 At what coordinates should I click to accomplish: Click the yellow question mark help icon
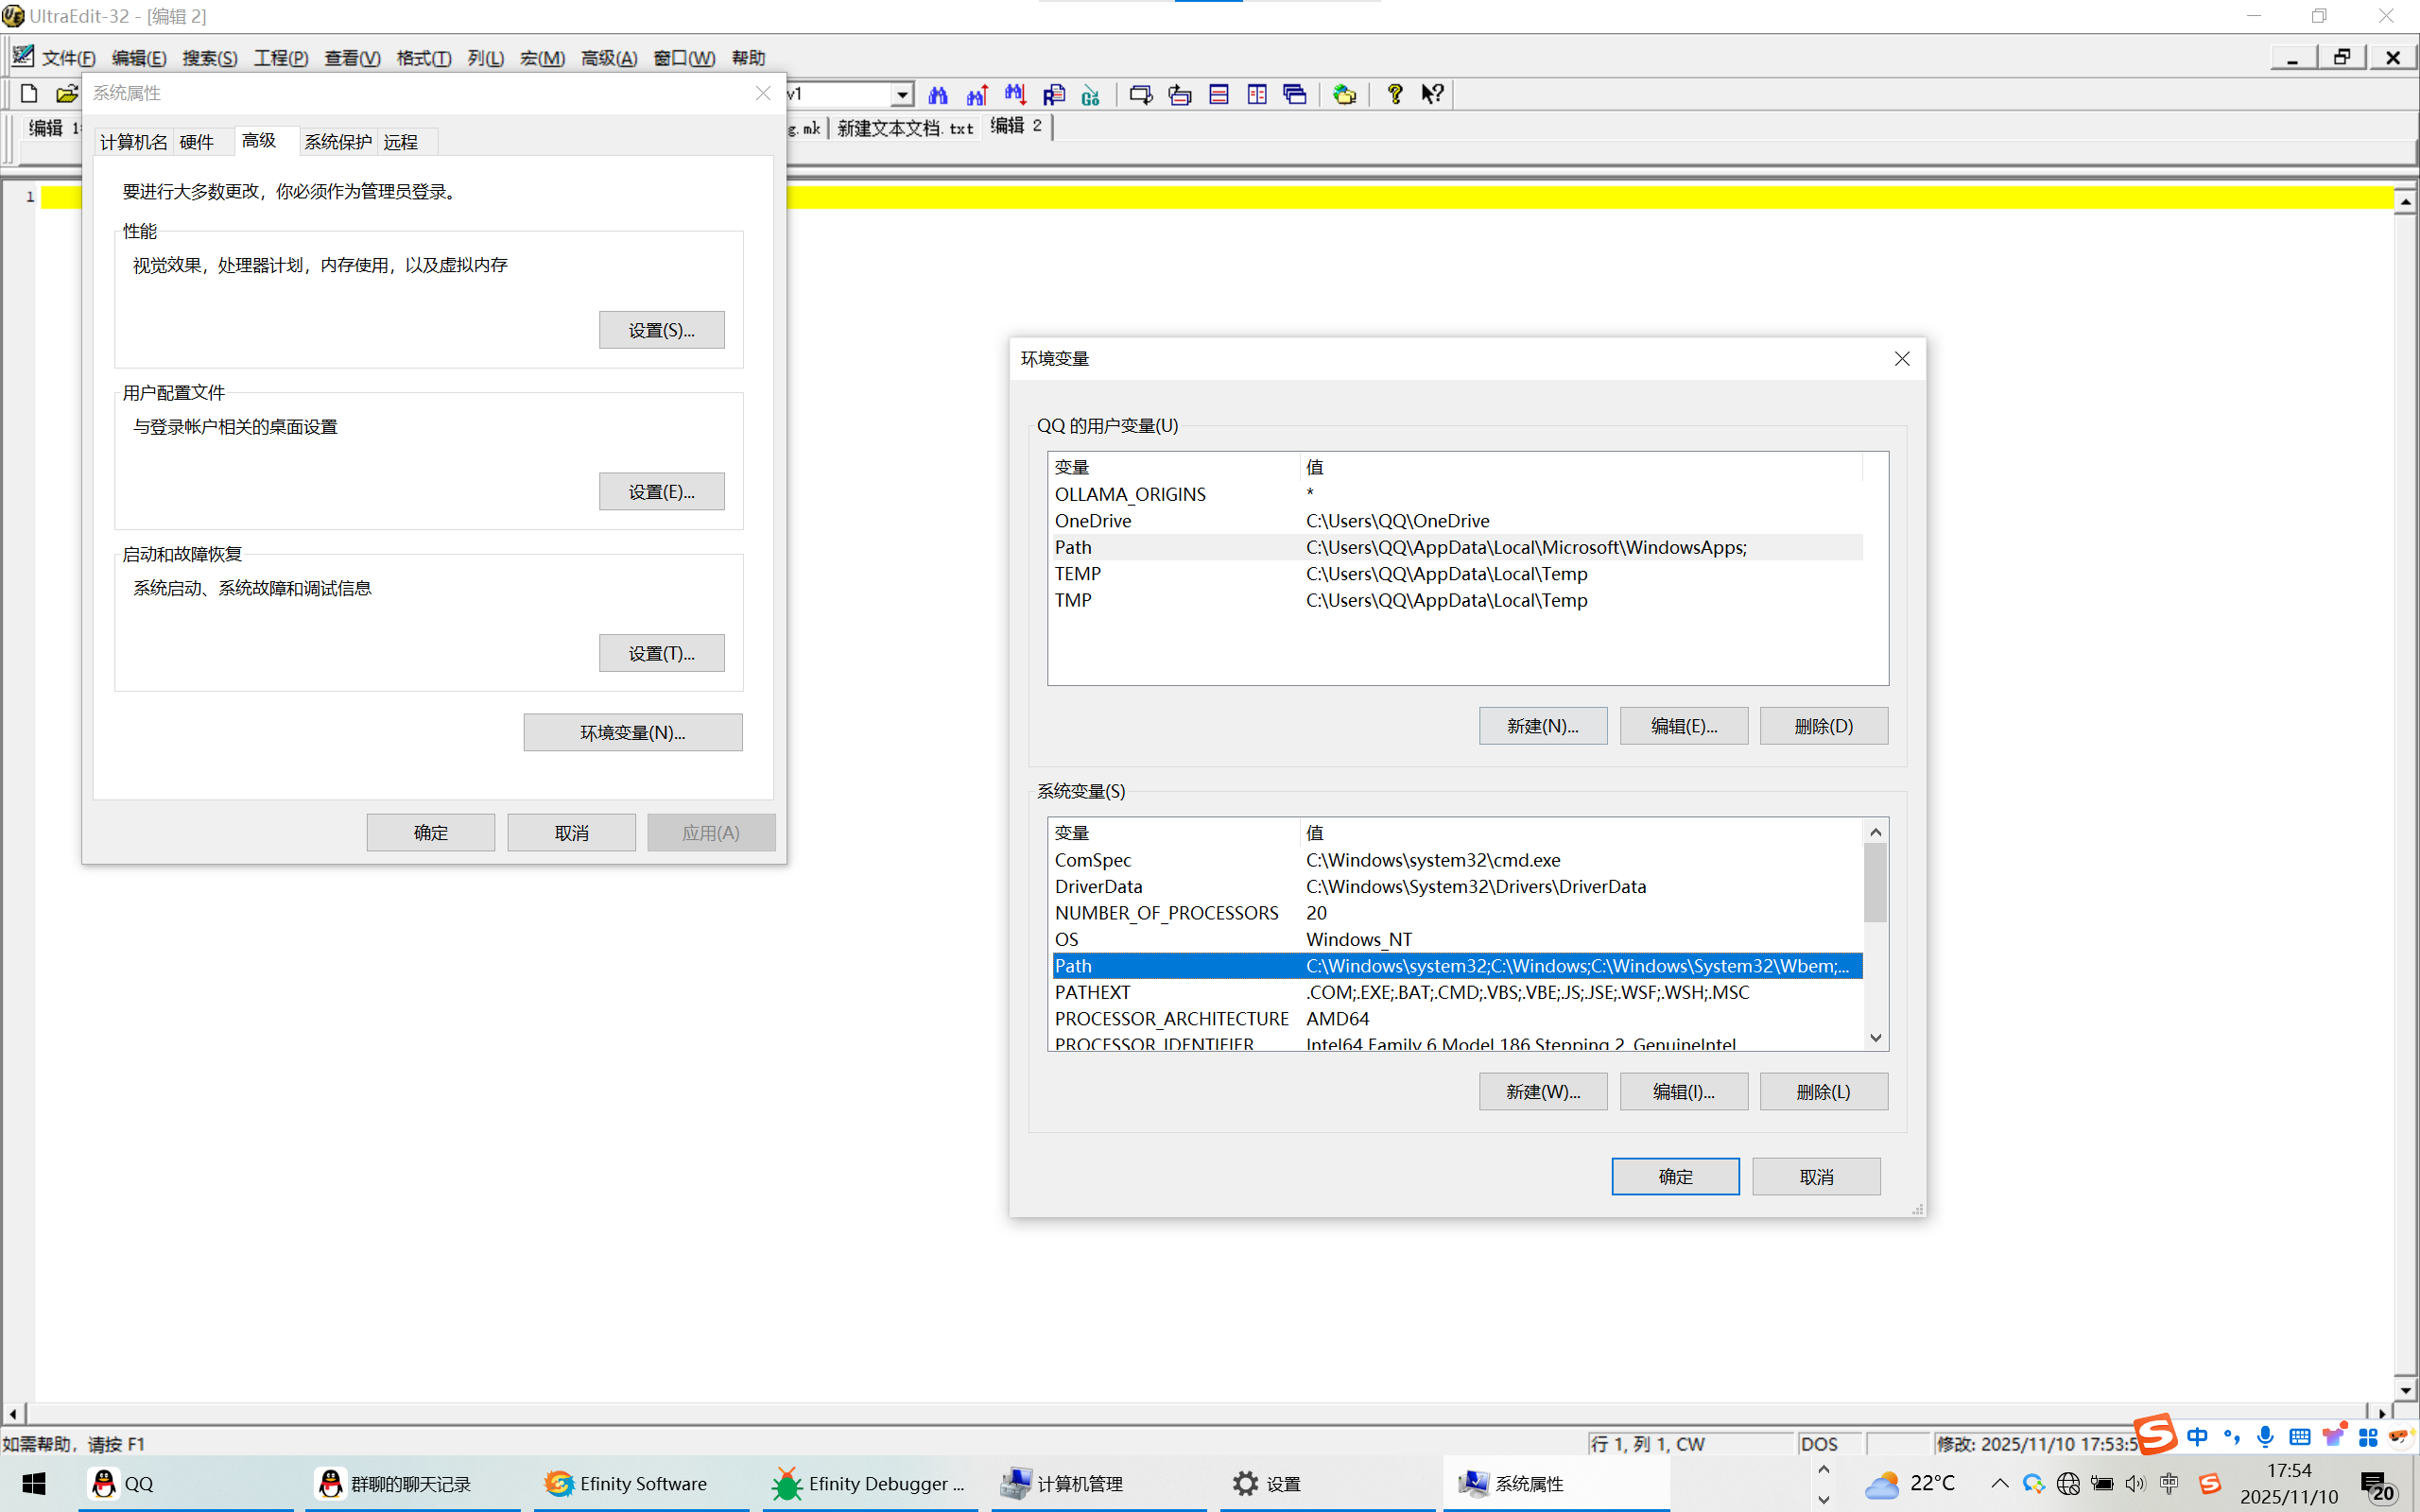(1394, 94)
